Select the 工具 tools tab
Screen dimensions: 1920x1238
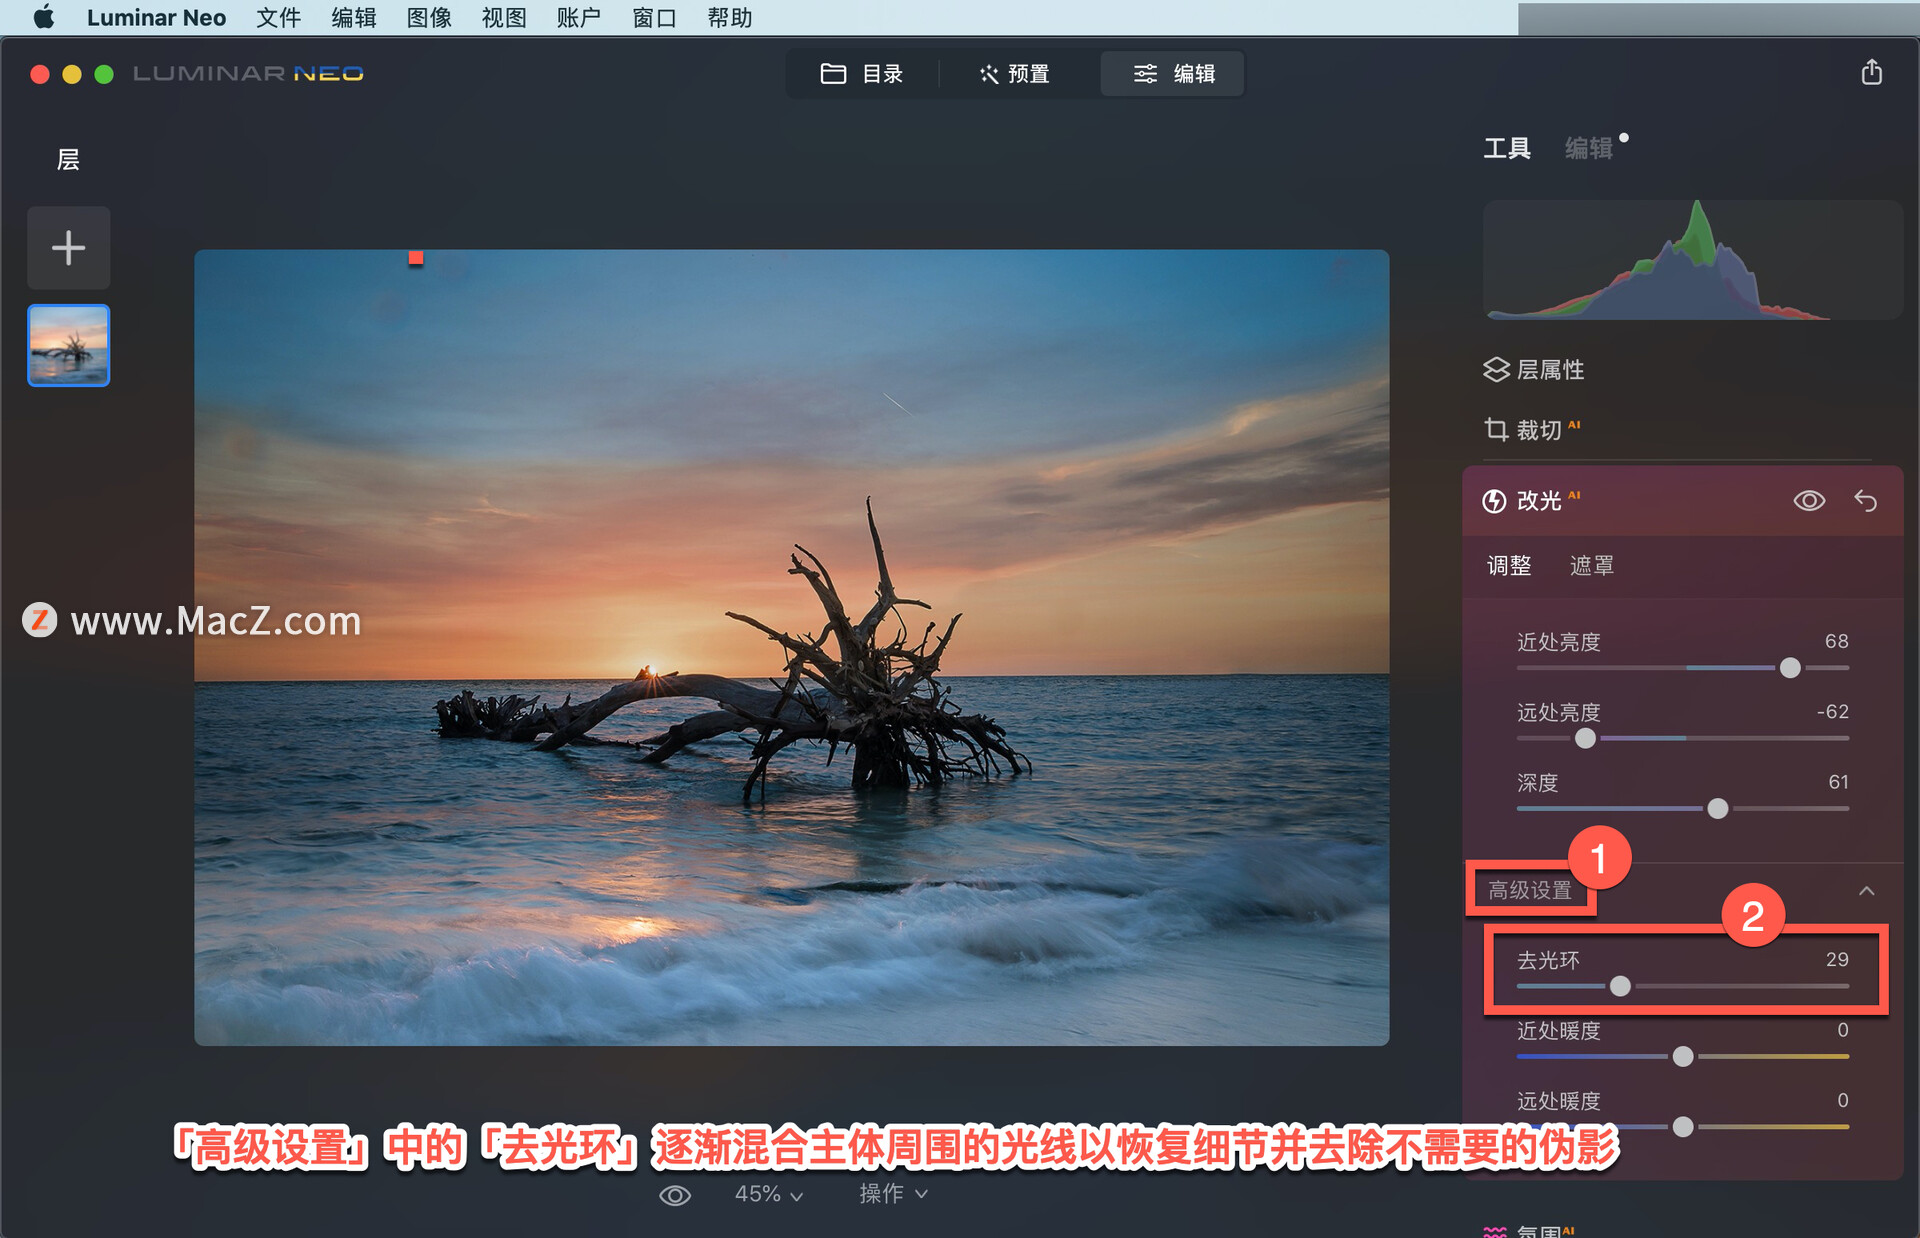click(x=1507, y=148)
